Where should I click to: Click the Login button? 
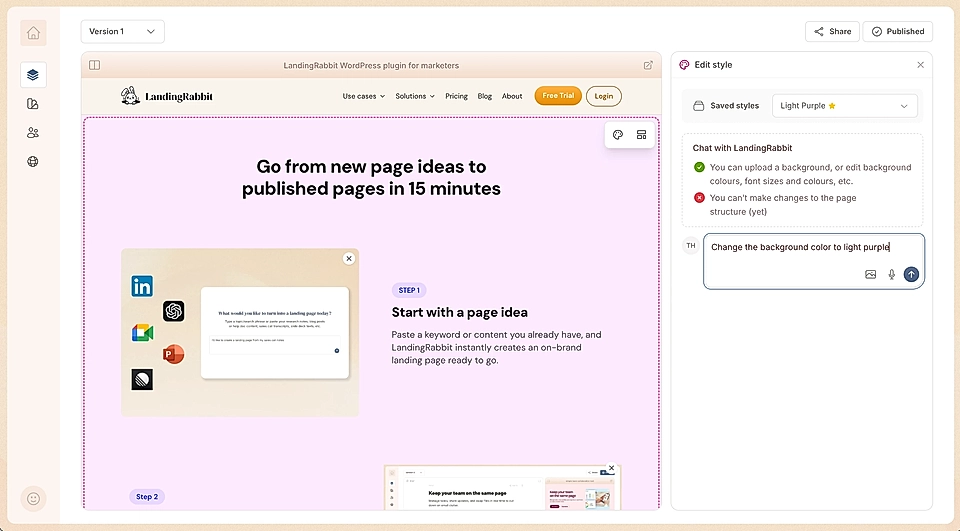[604, 96]
